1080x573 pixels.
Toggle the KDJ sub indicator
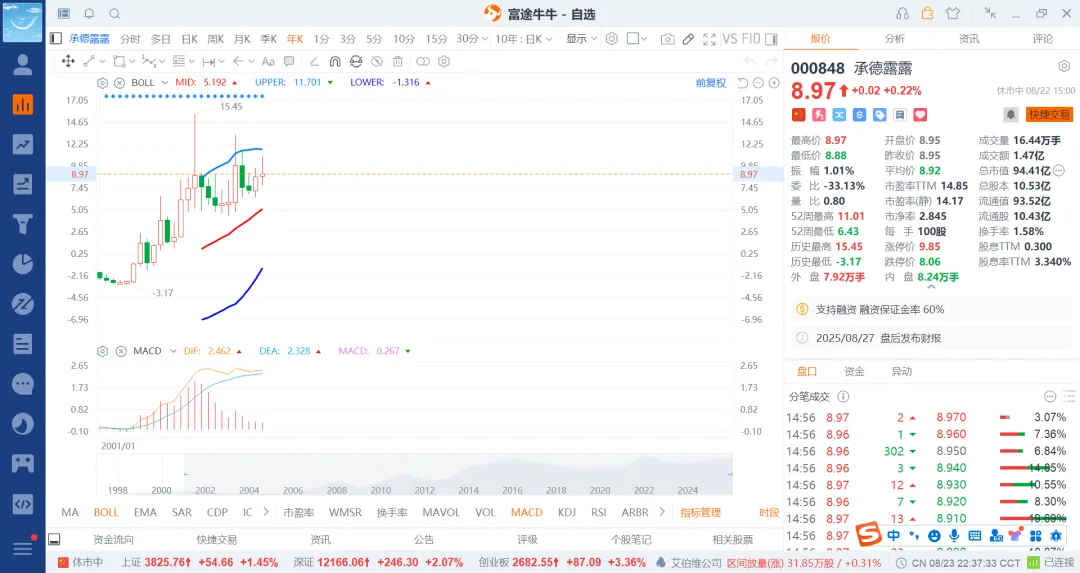pos(567,512)
